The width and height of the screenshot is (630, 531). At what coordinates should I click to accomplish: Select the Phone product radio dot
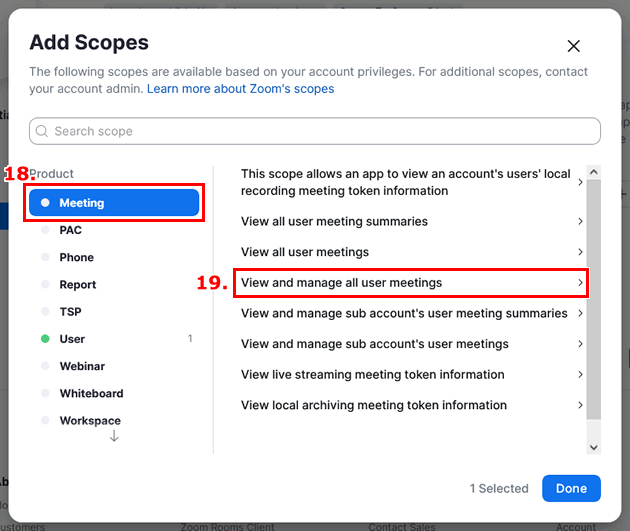point(45,257)
